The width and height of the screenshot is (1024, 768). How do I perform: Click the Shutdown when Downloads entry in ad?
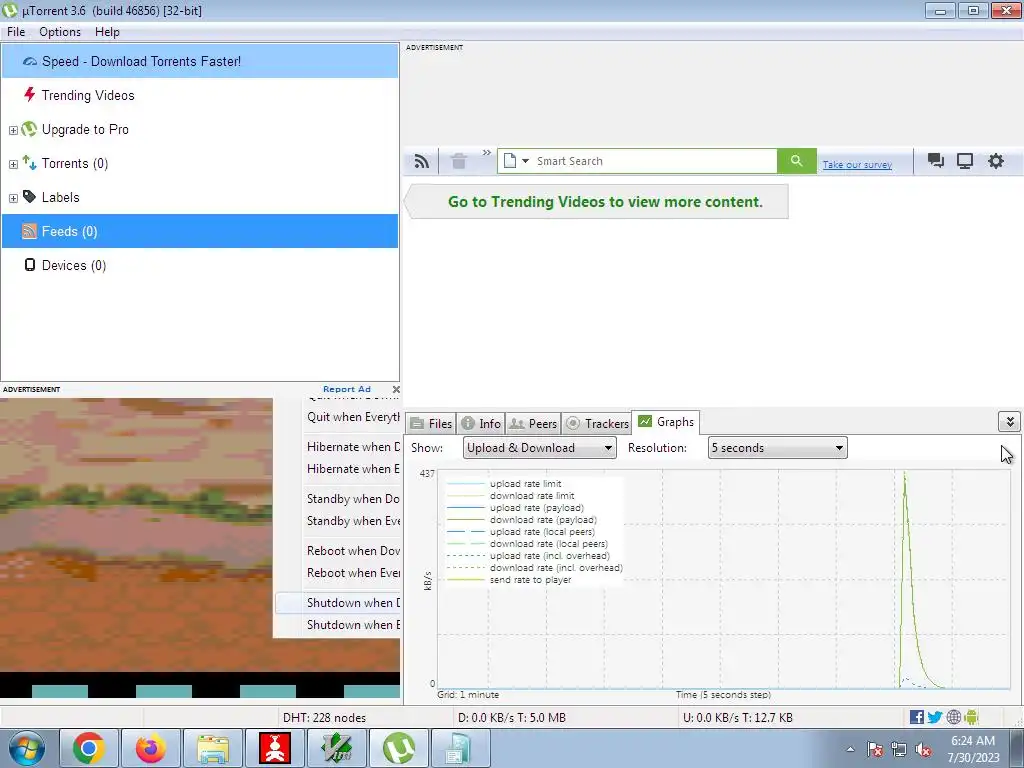(x=338, y=603)
